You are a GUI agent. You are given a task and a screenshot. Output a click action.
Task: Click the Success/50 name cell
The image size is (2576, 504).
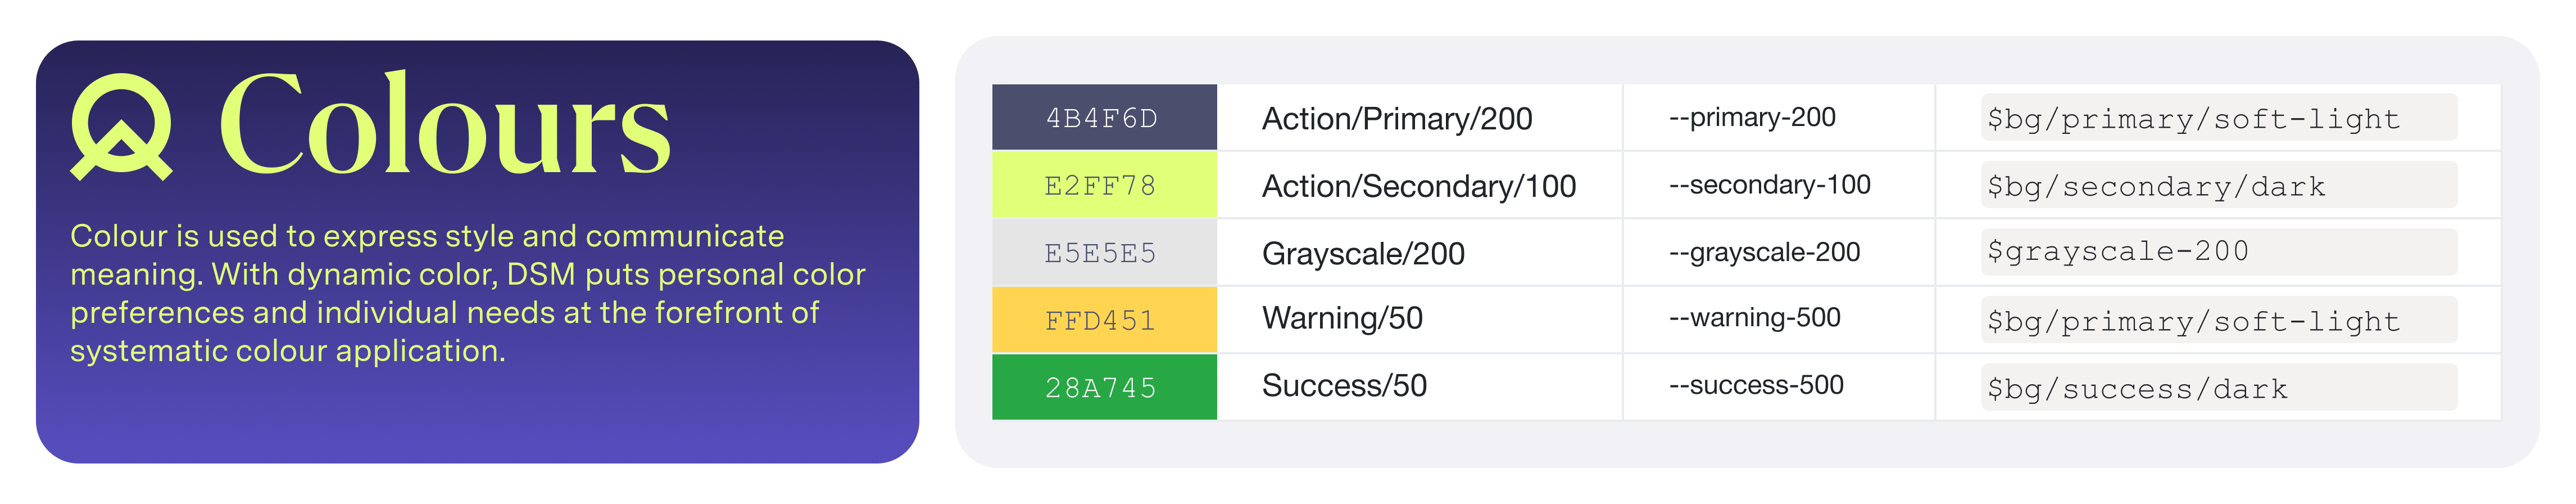[1343, 386]
